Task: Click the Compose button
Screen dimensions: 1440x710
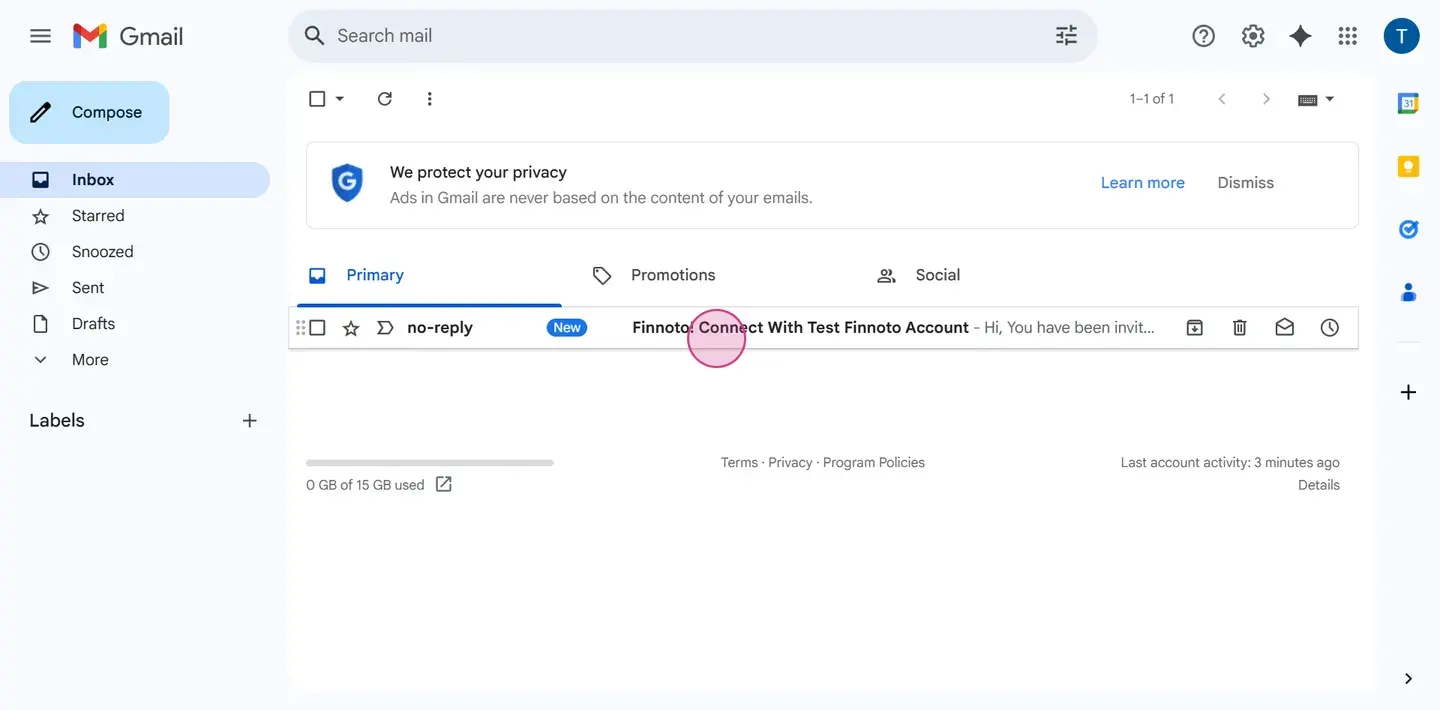Action: point(89,112)
